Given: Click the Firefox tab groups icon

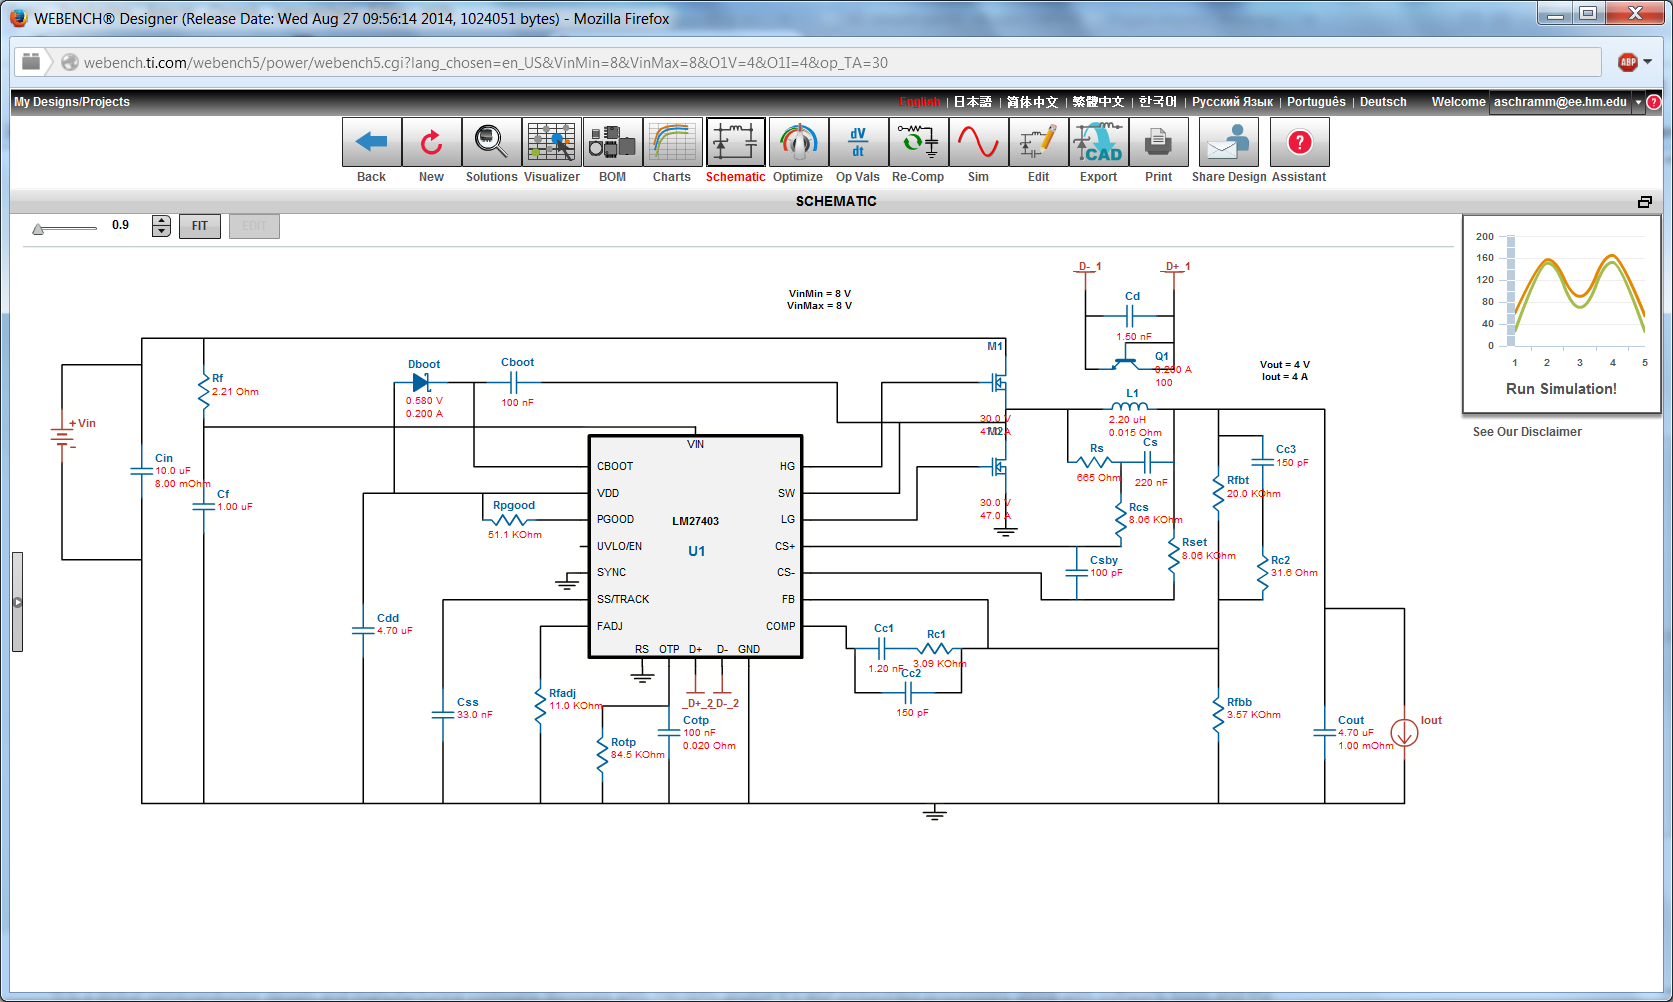Looking at the screenshot, I should 31,62.
